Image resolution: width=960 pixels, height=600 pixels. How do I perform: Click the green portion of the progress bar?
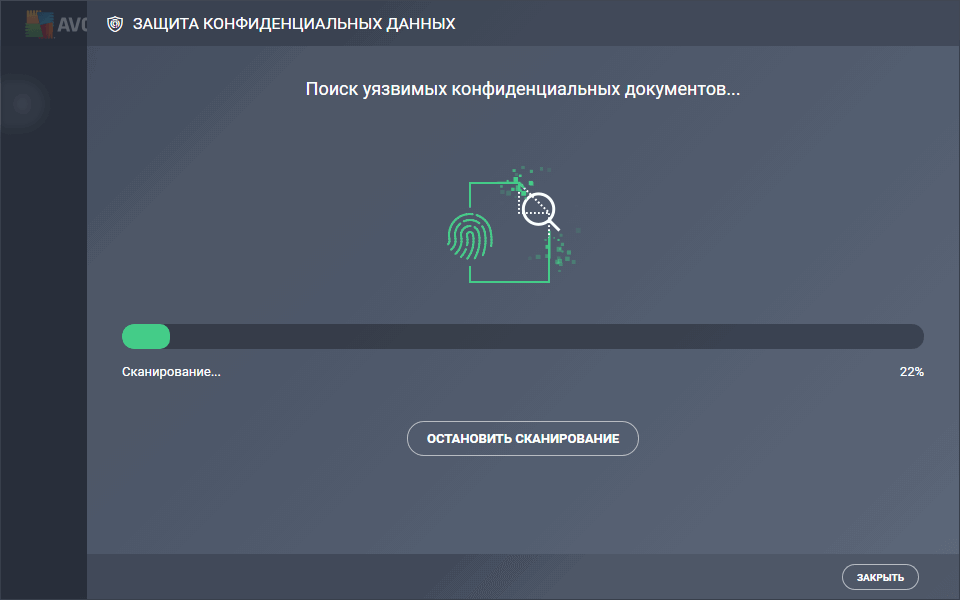145,336
